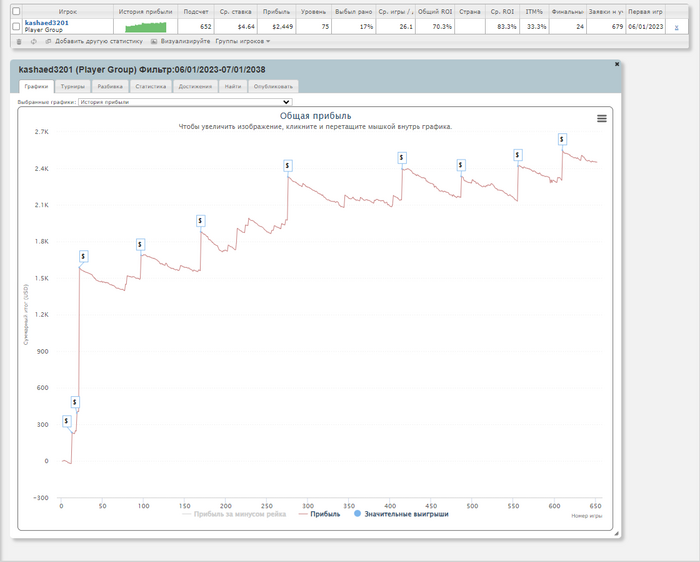Viewport: 700px width, 562px height.
Task: Click the $ marker near game 415
Action: pyautogui.click(x=402, y=157)
